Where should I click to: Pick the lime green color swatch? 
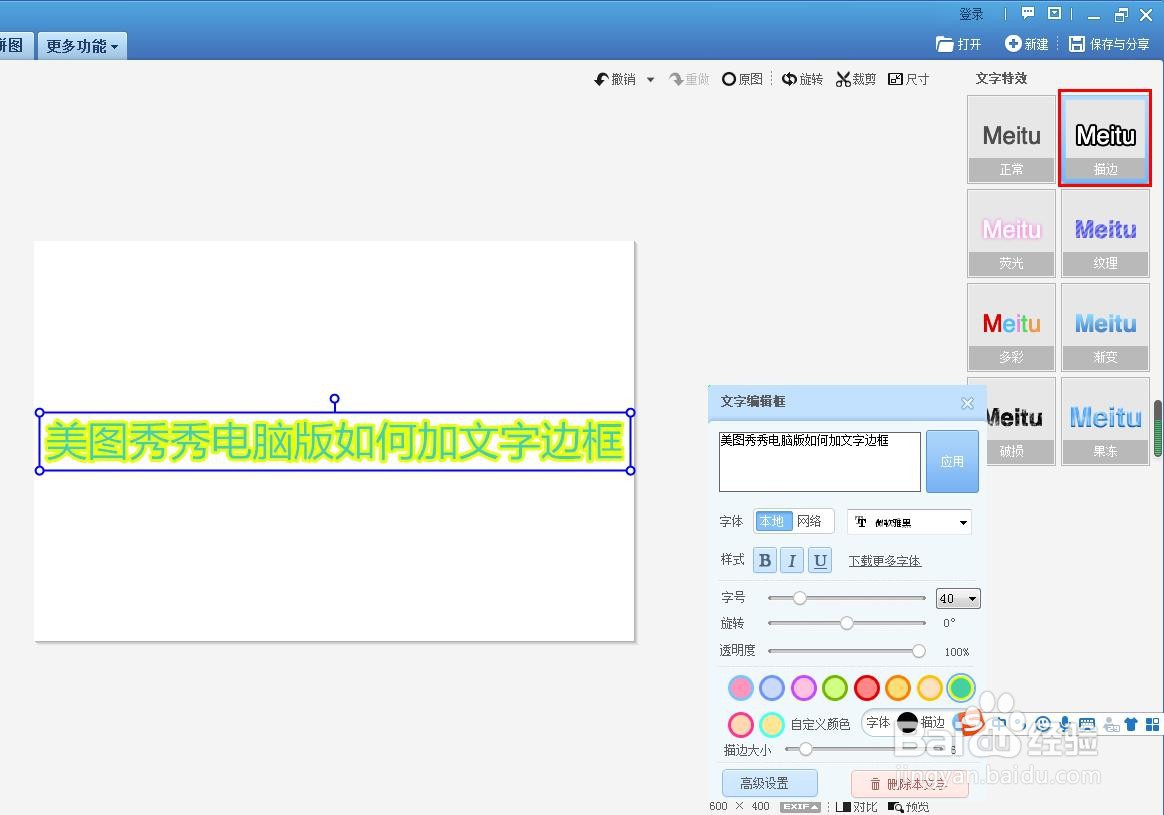click(835, 688)
